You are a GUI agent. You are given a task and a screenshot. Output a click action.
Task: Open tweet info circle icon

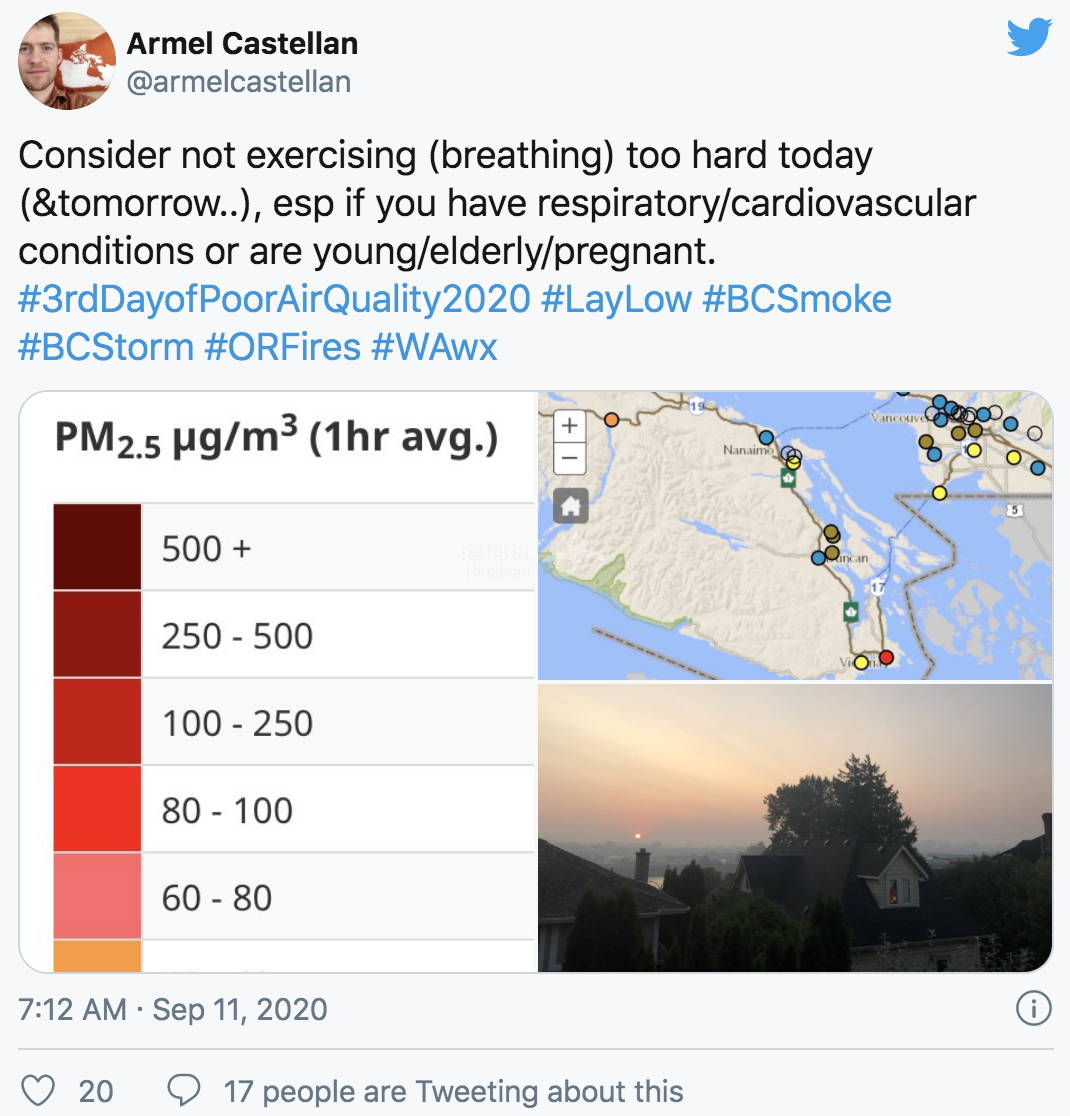point(1033,1009)
